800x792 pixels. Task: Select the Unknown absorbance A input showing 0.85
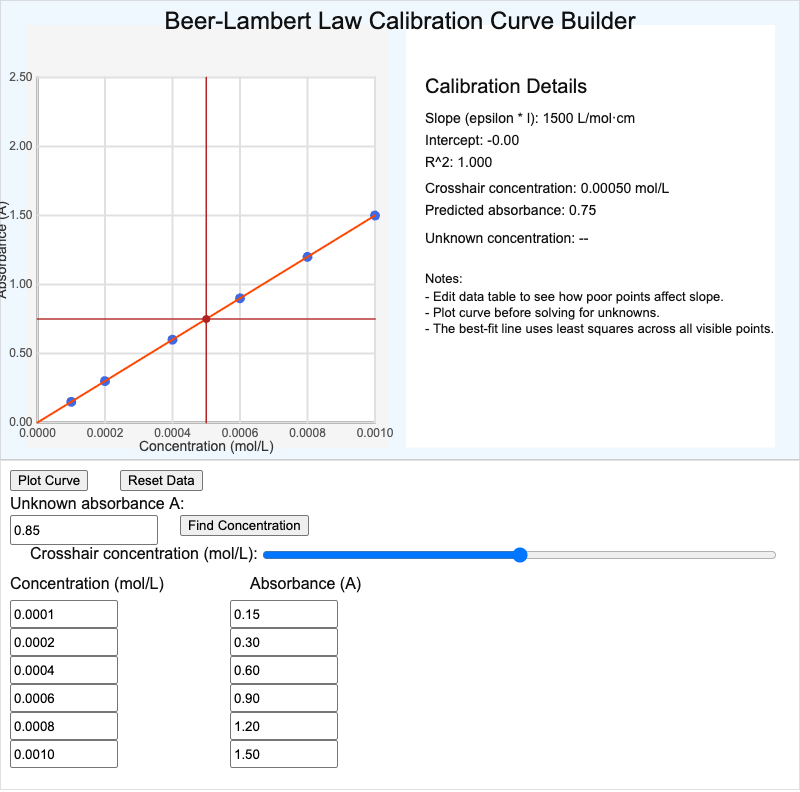point(83,529)
